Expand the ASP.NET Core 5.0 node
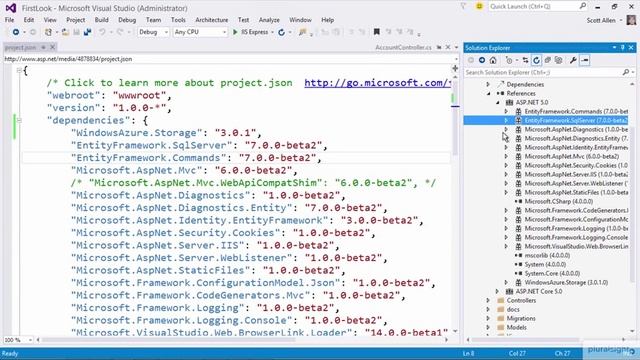The image size is (640, 360). (x=497, y=291)
